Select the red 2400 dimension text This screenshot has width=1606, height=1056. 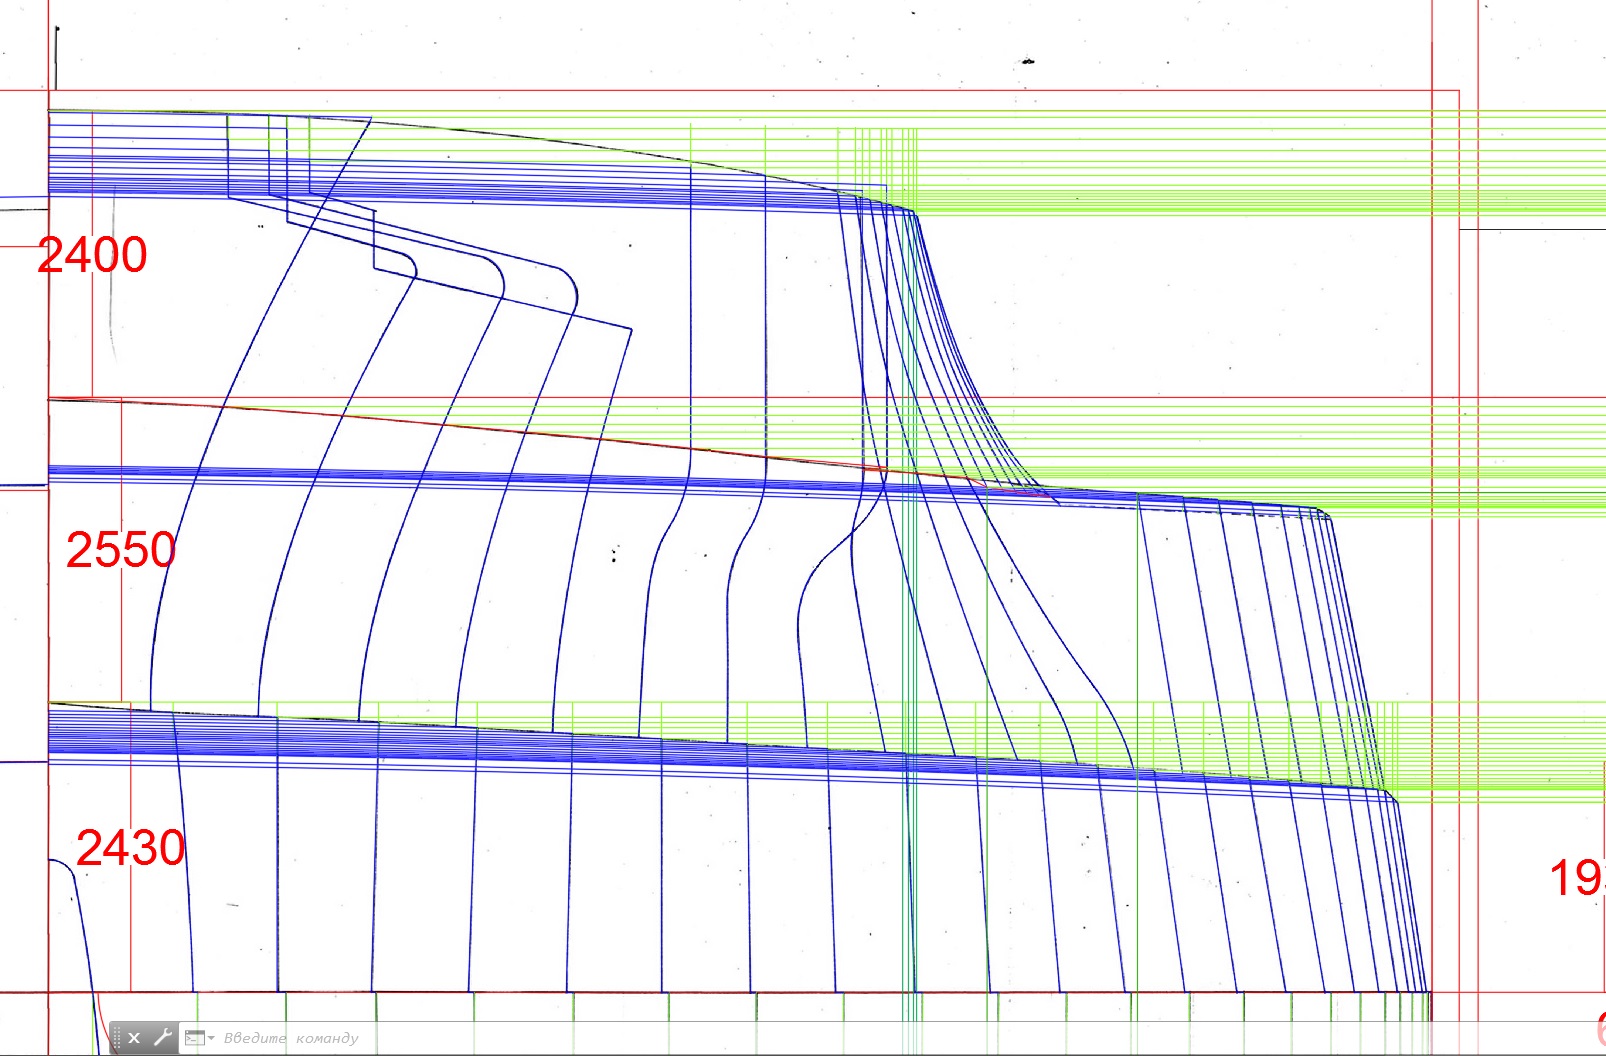(x=92, y=255)
